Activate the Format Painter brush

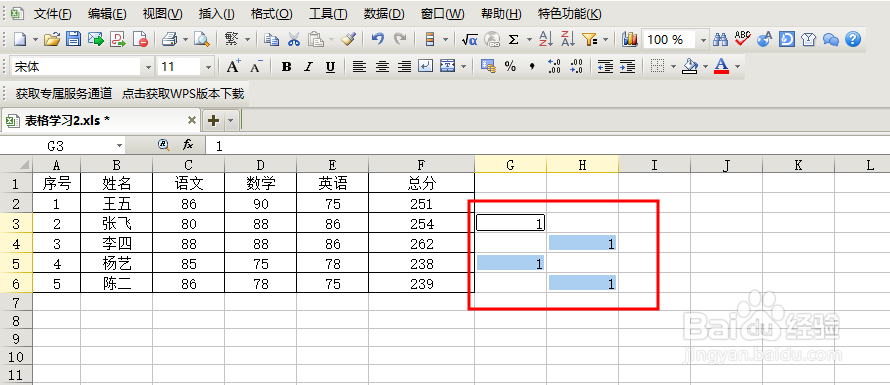coord(348,39)
